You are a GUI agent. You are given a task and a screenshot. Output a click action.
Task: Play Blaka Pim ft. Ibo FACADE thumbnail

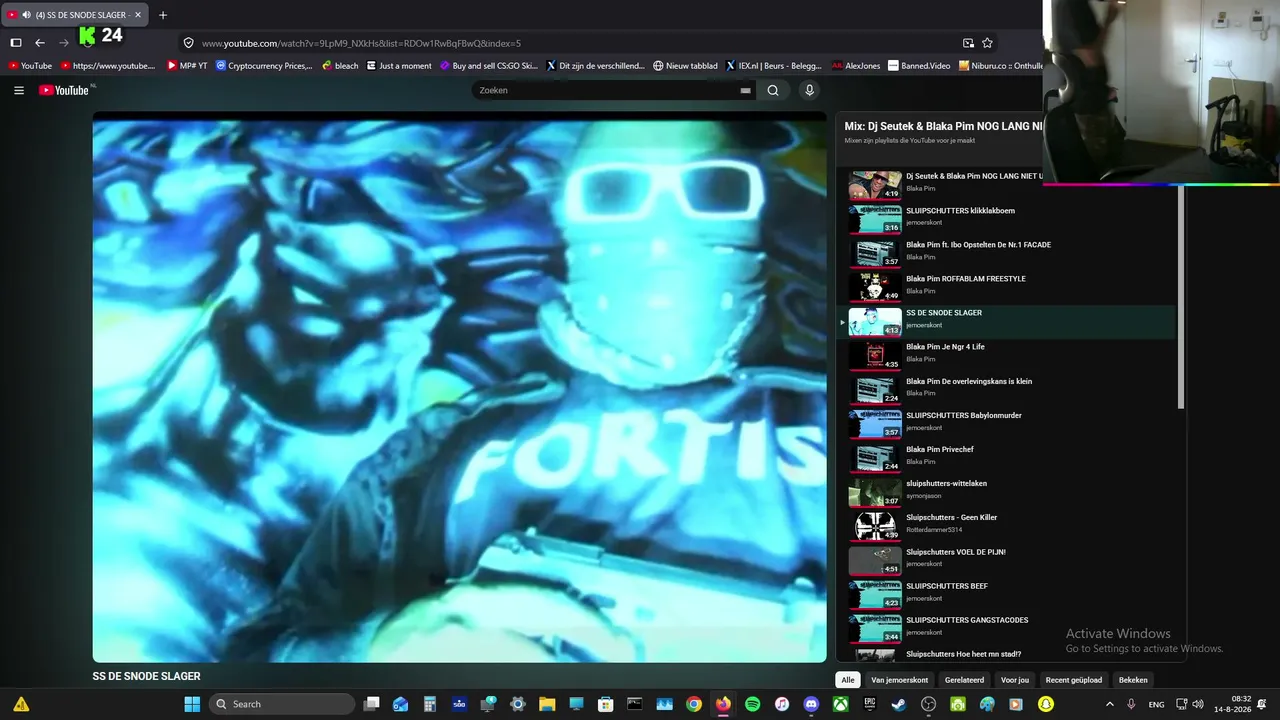[875, 253]
